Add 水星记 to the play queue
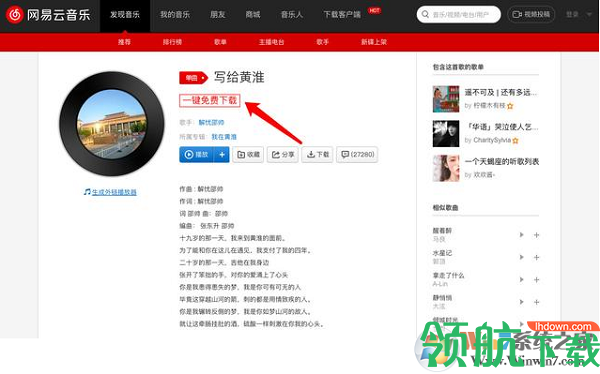This screenshot has width=600, height=374. pos(536,257)
